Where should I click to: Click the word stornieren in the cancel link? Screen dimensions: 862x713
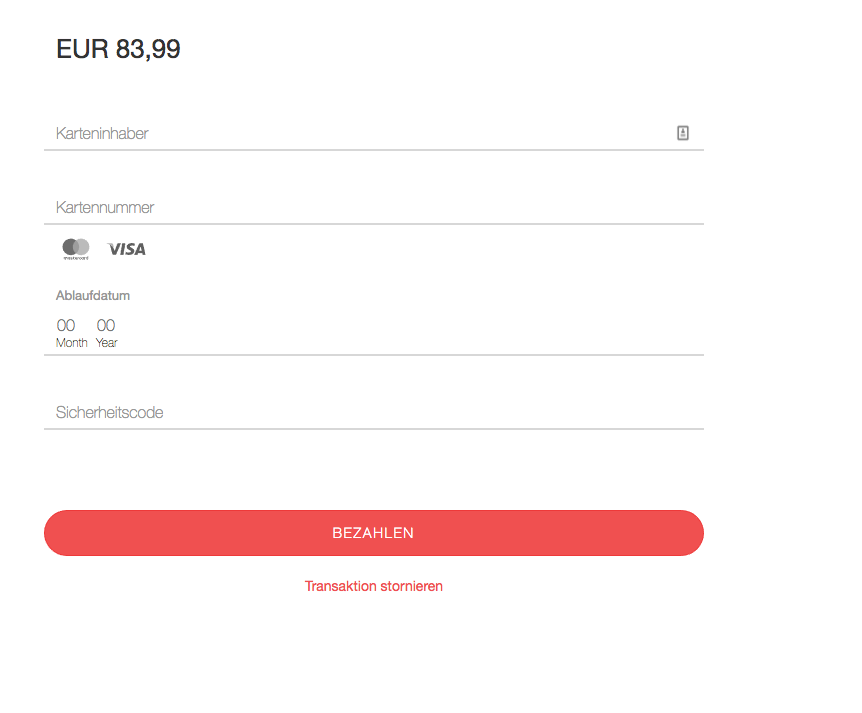412,586
